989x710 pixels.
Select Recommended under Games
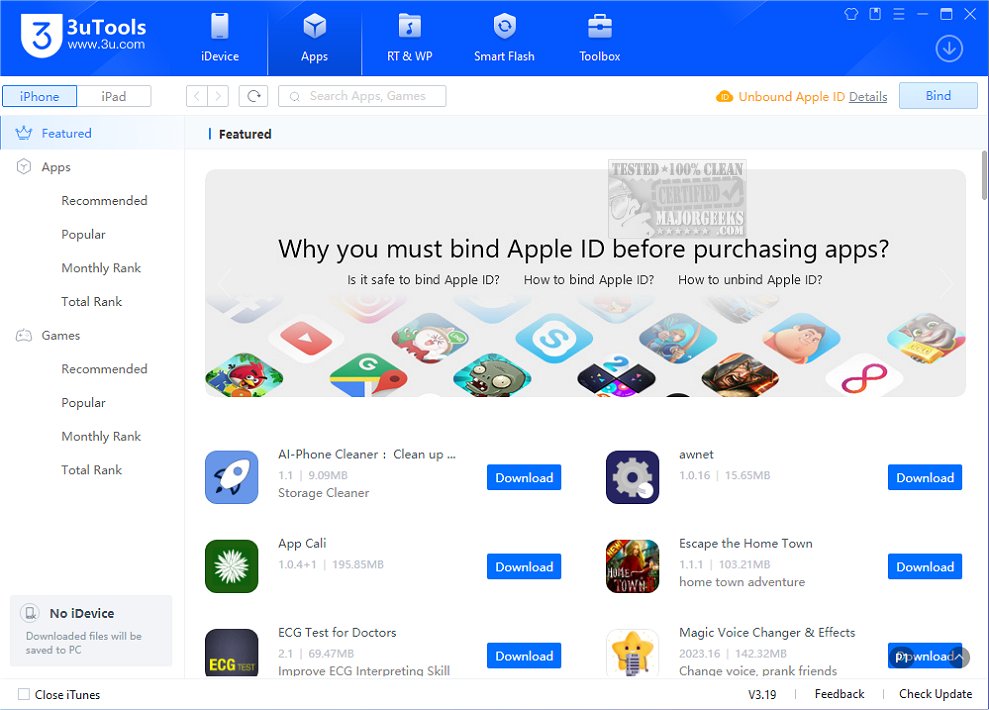104,369
